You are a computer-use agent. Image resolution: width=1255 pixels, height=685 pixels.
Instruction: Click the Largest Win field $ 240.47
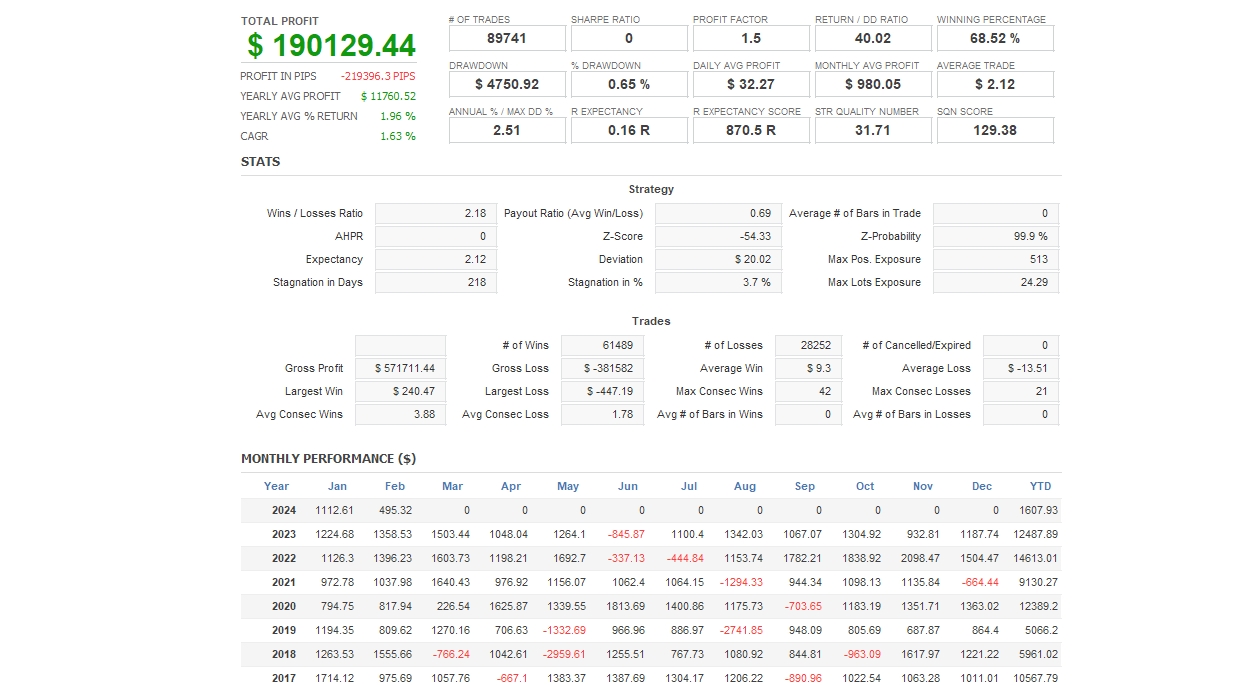coord(400,391)
